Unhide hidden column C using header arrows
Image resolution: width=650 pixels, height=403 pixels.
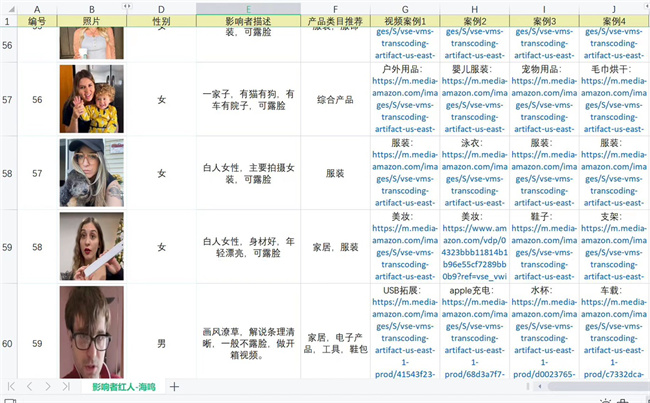click(126, 6)
